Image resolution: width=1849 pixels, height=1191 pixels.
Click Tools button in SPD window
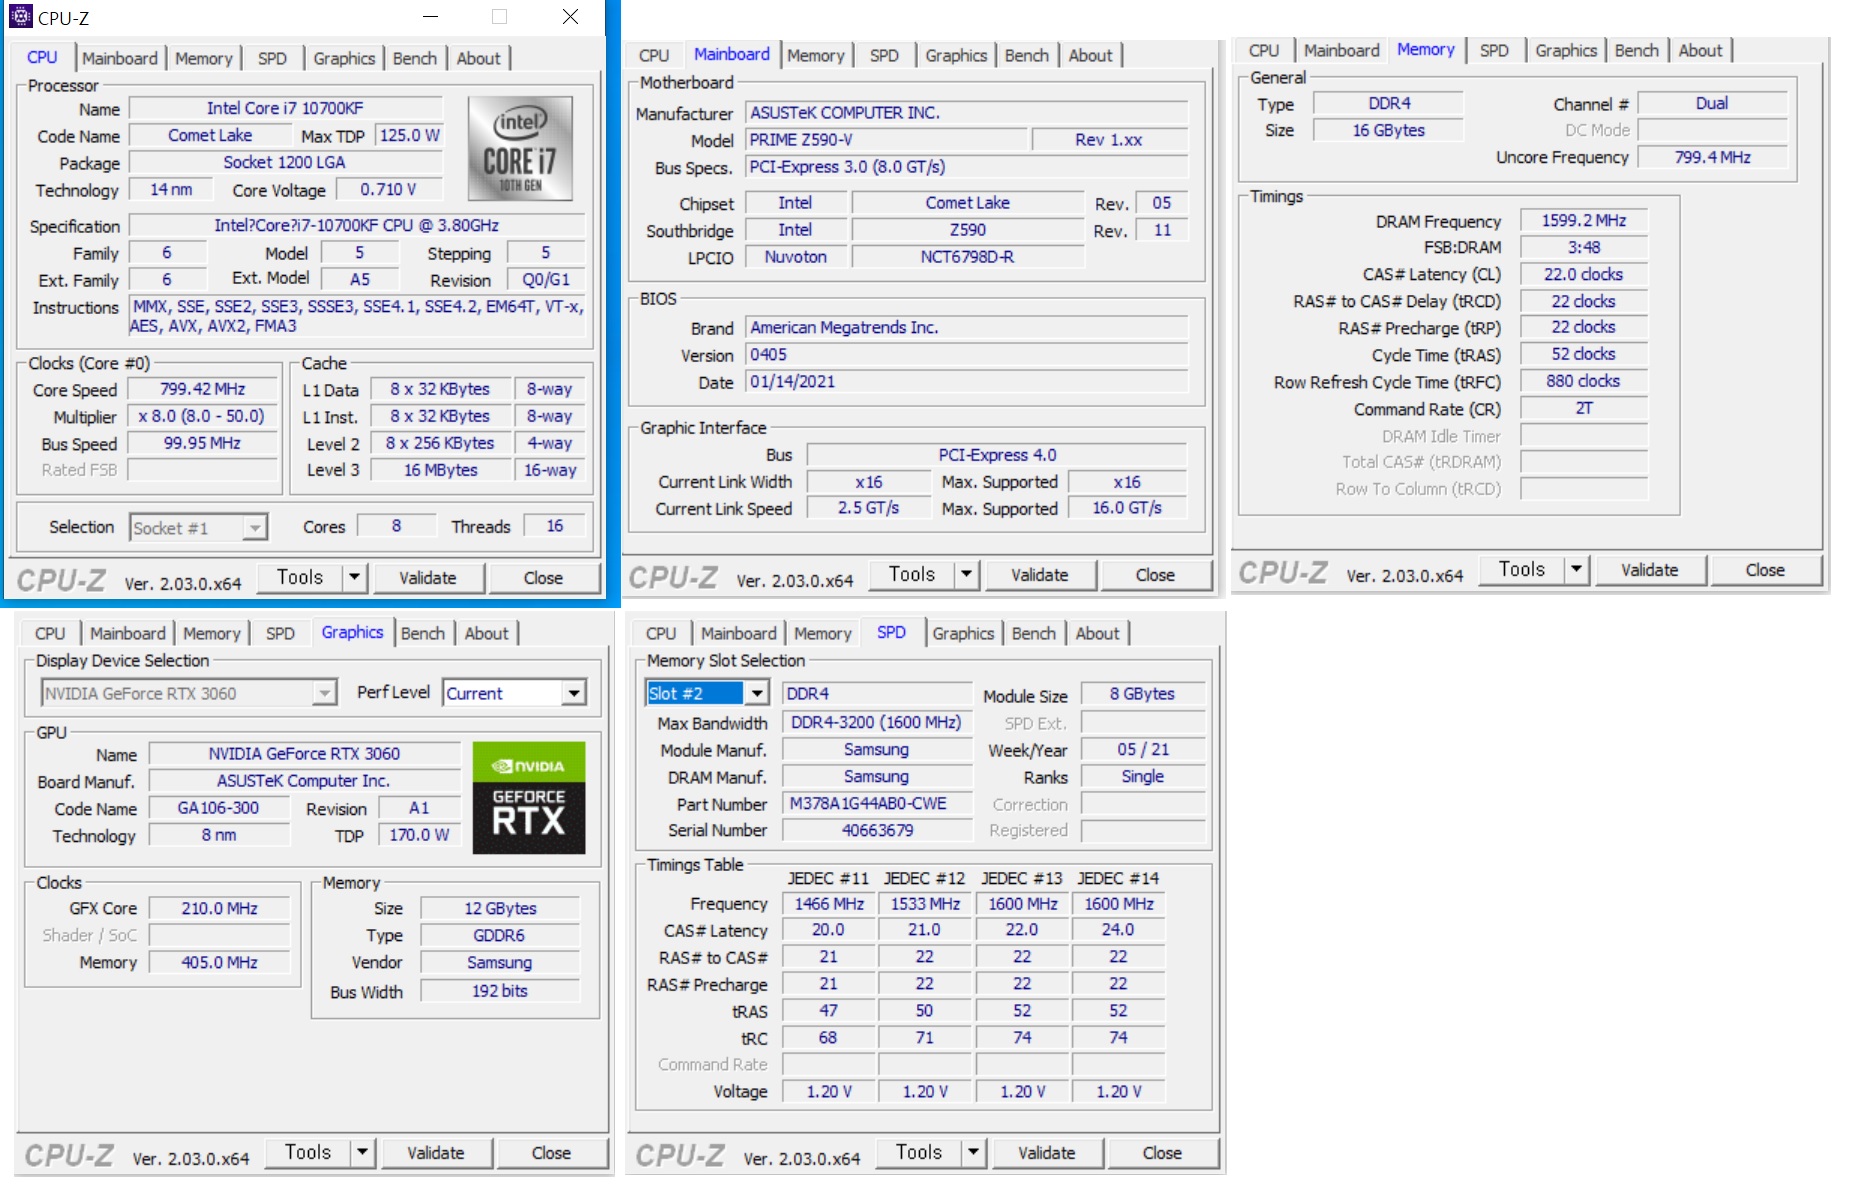919,1152
